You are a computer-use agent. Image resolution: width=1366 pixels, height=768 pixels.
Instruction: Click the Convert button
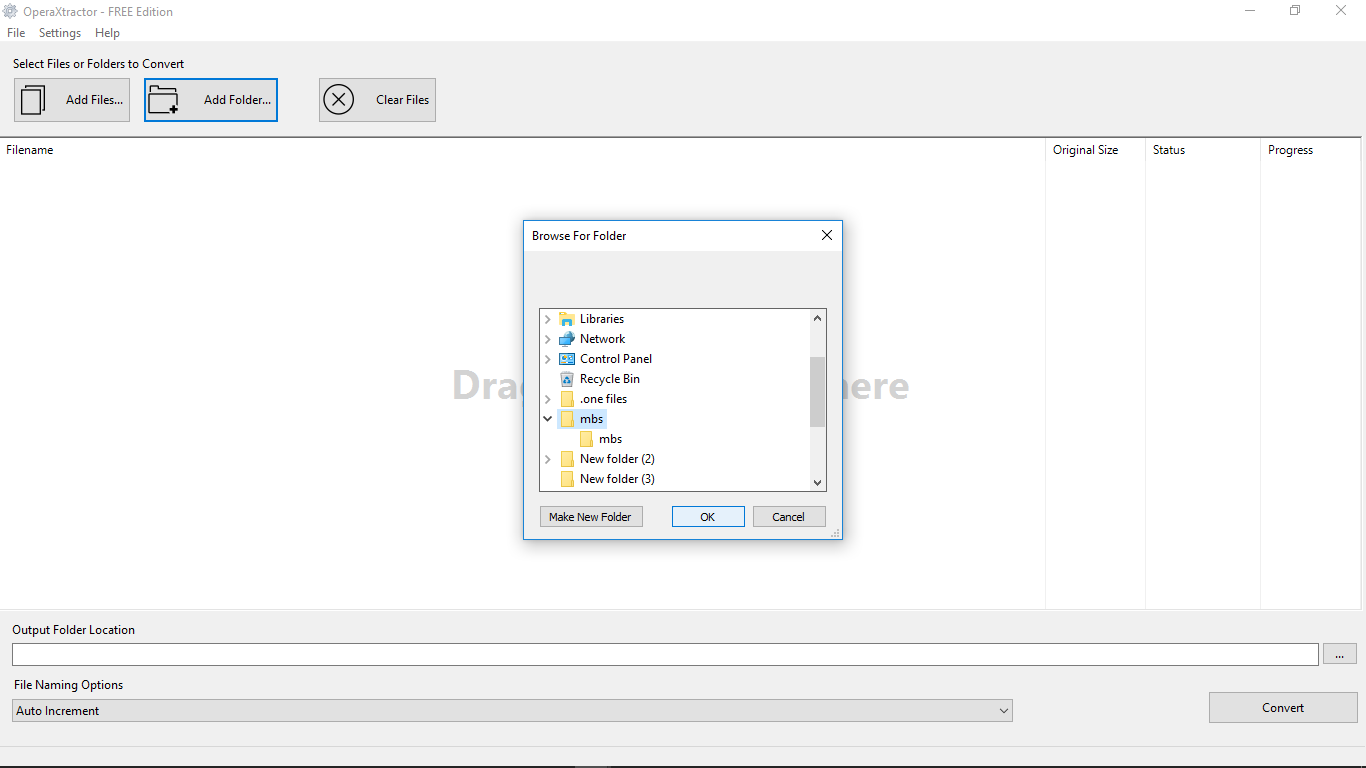click(1283, 708)
